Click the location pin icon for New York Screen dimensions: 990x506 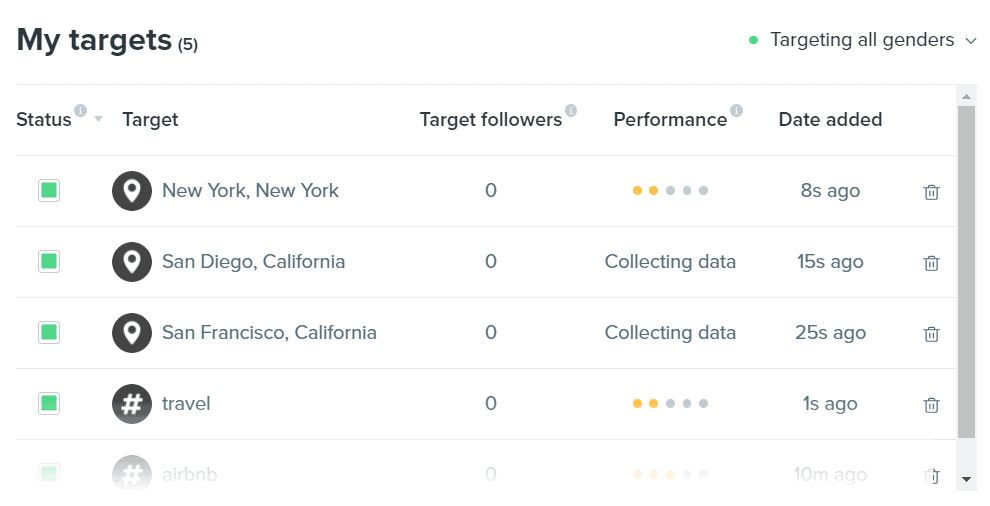132,191
